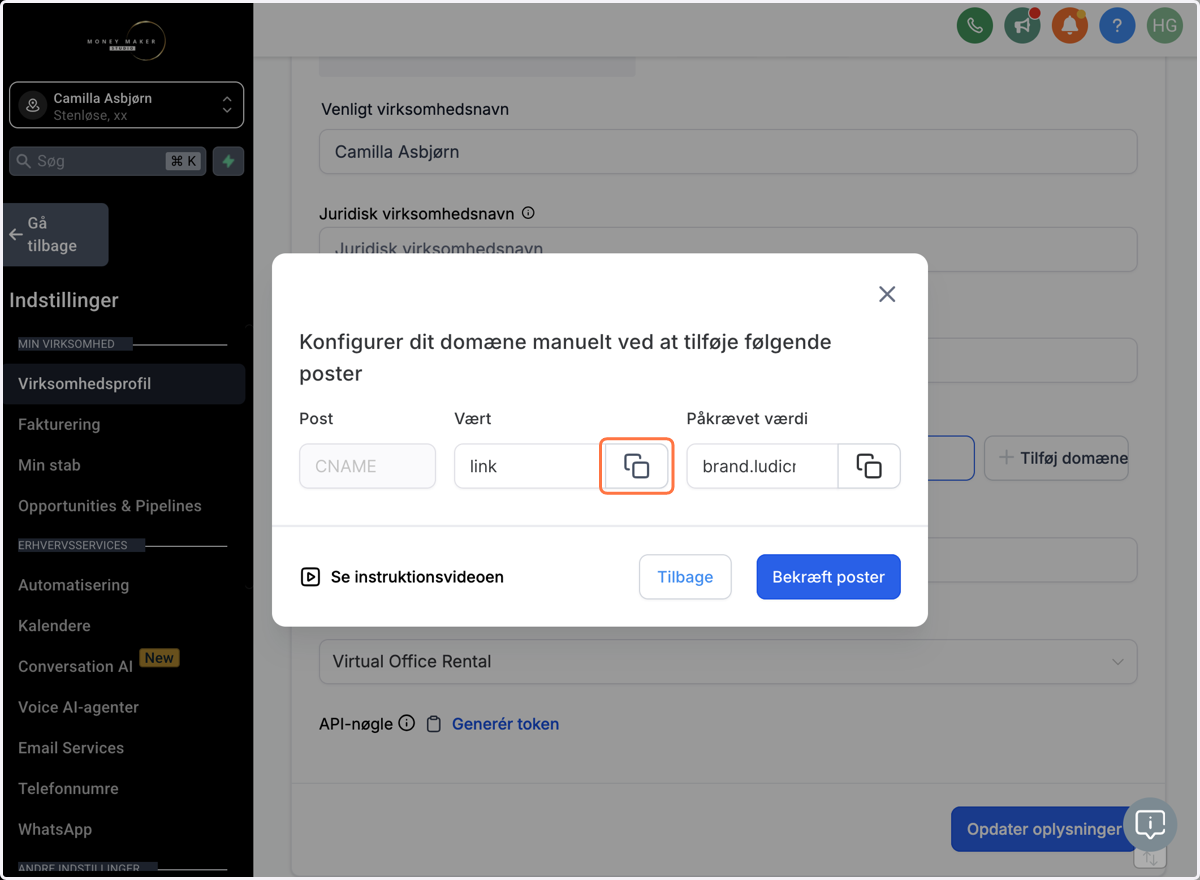This screenshot has height=880, width=1200.
Task: Click the phone dialer icon
Action: click(x=974, y=26)
